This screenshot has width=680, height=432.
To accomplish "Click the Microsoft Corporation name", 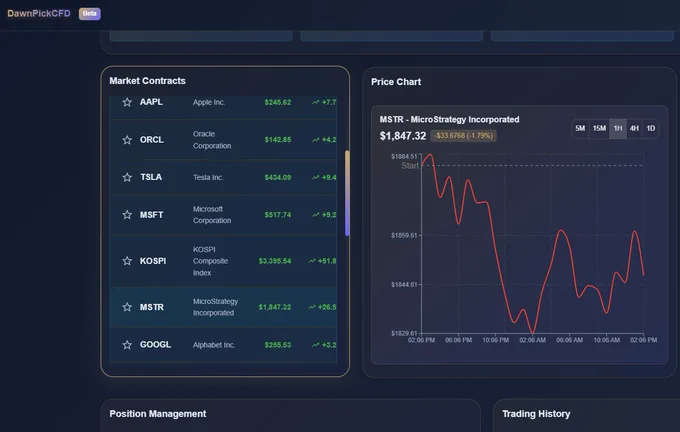I will coord(212,215).
